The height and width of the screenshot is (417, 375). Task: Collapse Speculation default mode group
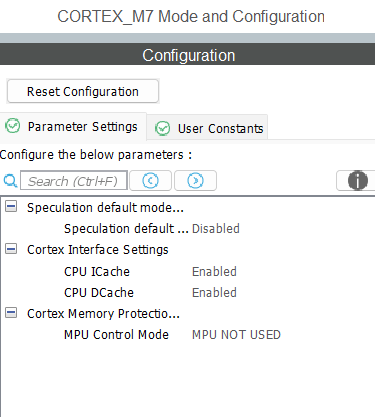[11, 207]
